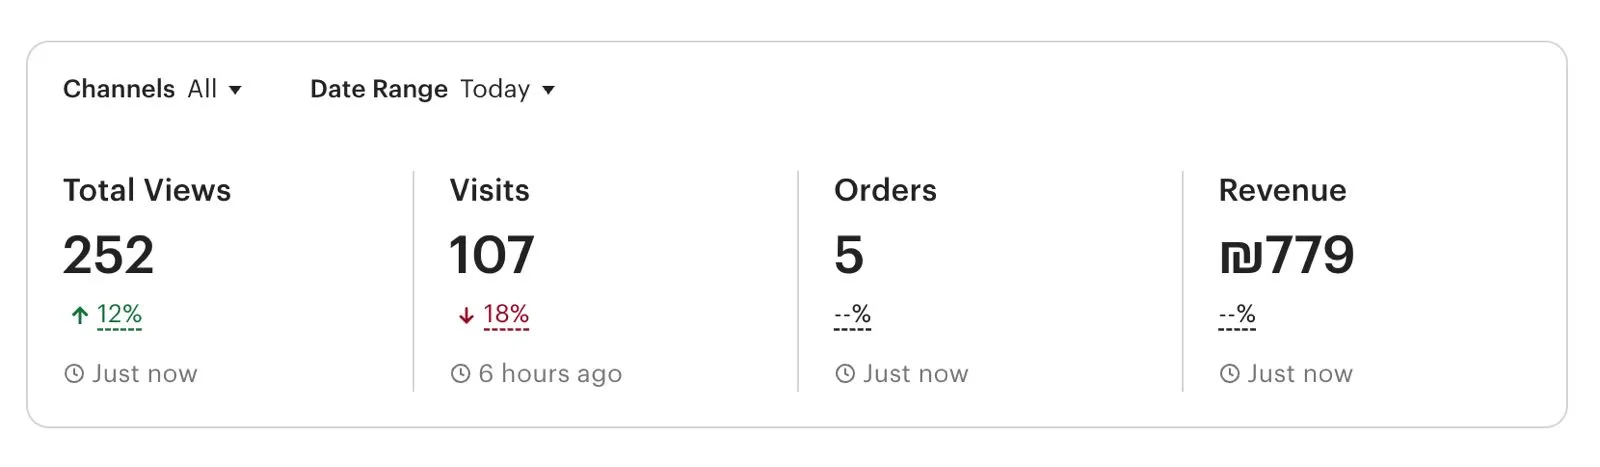Click the clock icon under Visits
This screenshot has width=1600, height=467.
coord(460,374)
